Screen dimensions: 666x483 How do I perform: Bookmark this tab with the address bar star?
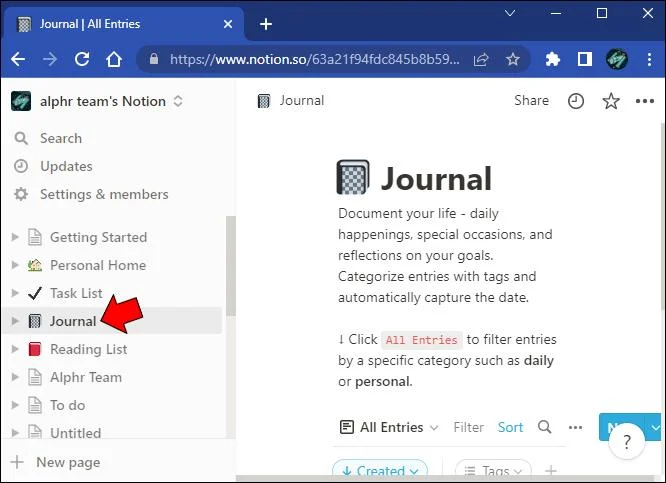[513, 59]
